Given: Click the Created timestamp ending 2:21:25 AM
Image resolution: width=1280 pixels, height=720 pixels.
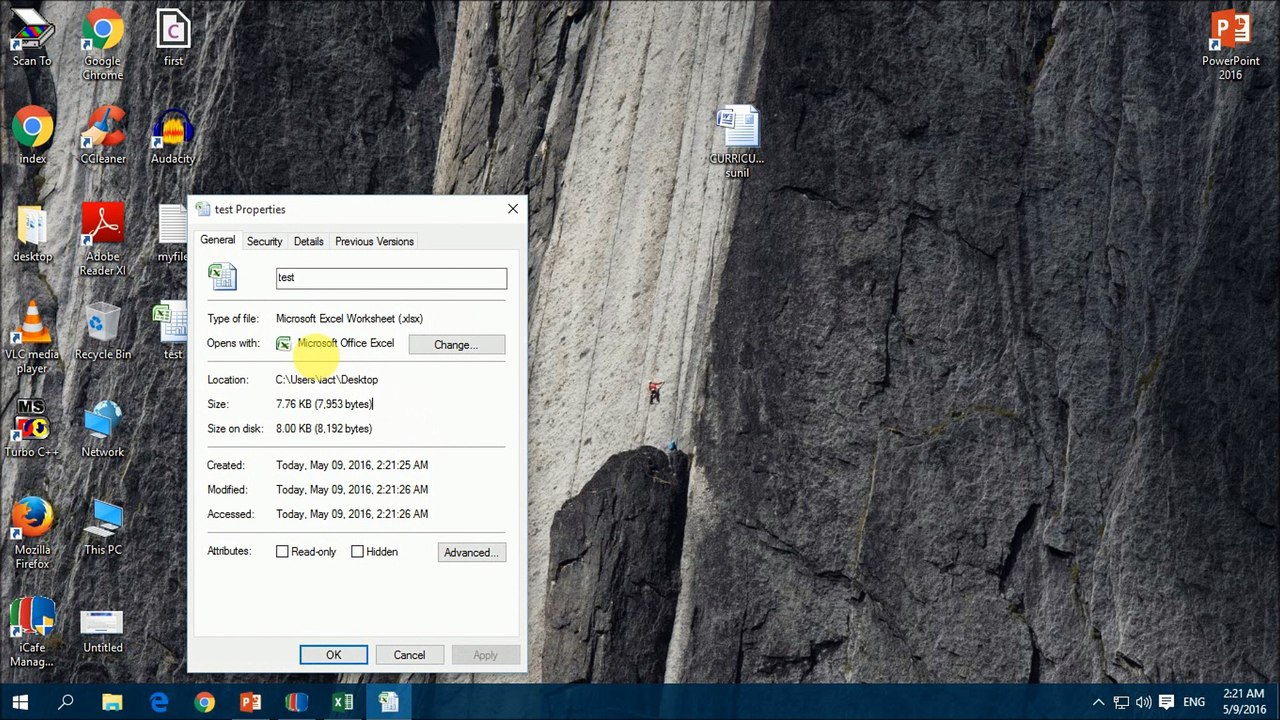Looking at the screenshot, I should click(352, 465).
